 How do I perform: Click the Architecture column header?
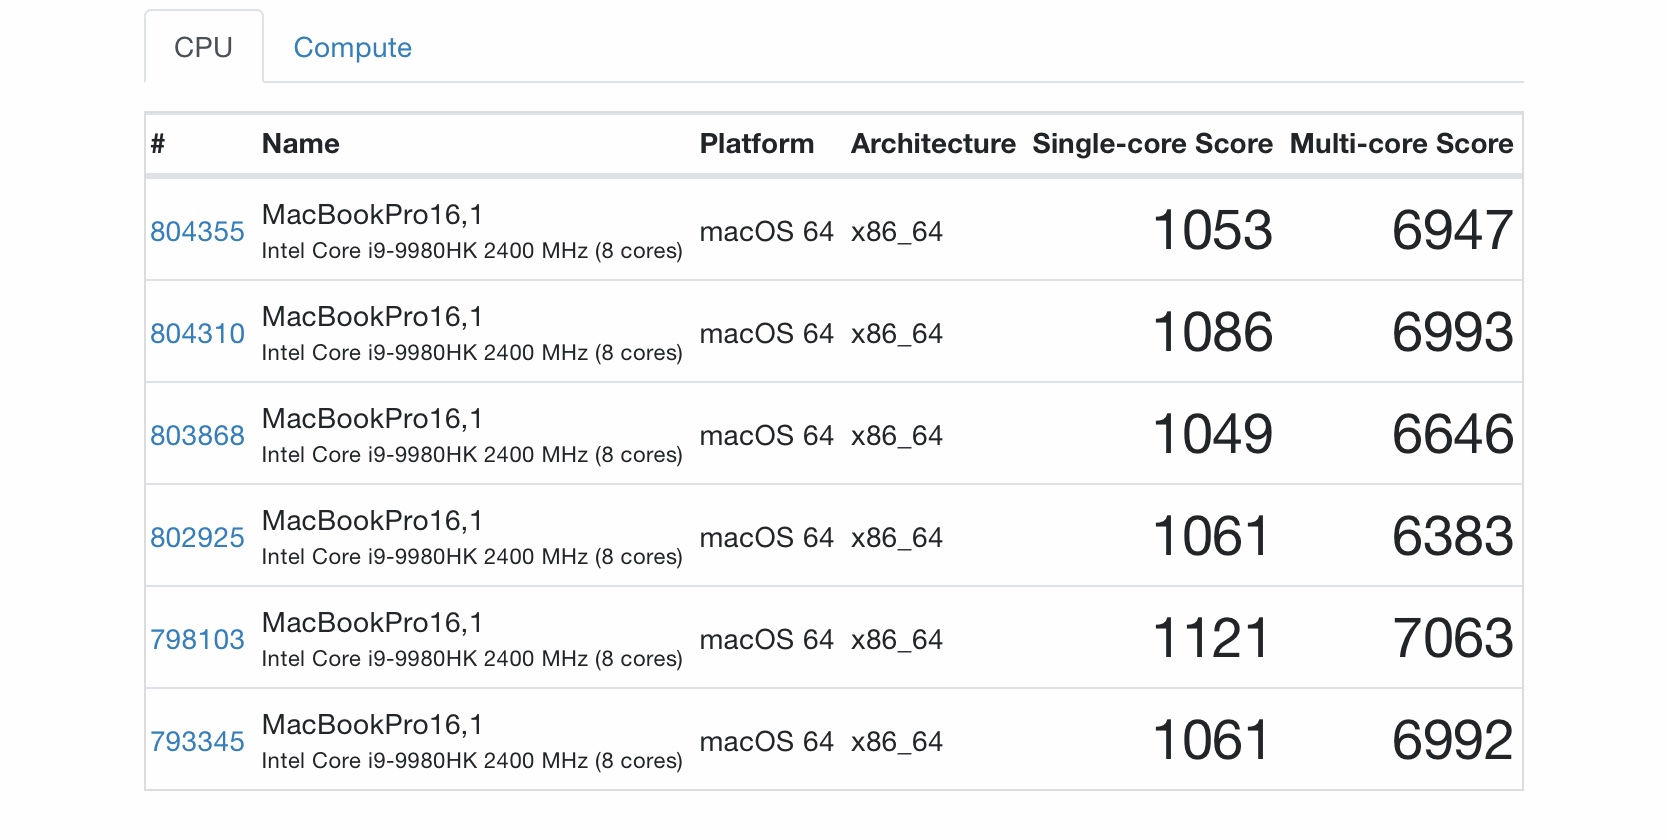point(933,144)
